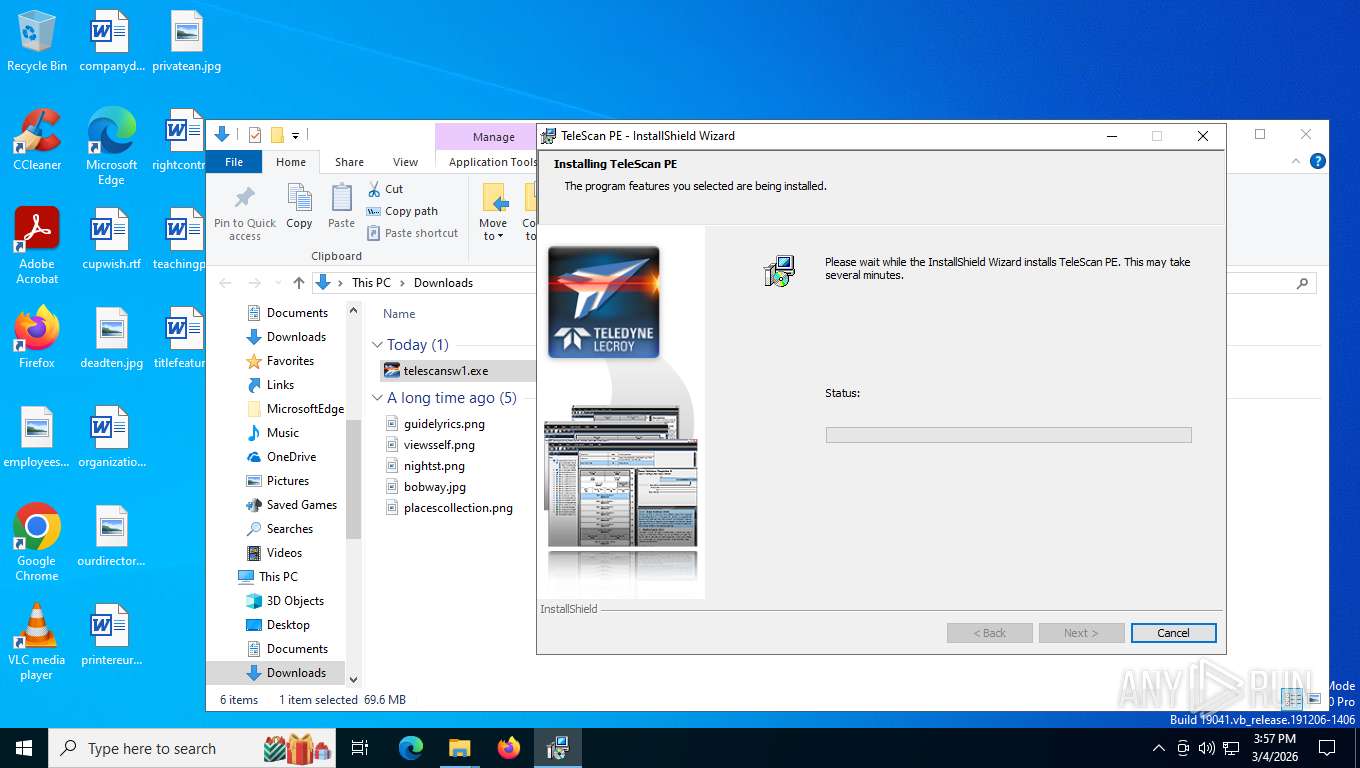Click Downloads in the address bar
This screenshot has width=1360, height=768.
443,283
